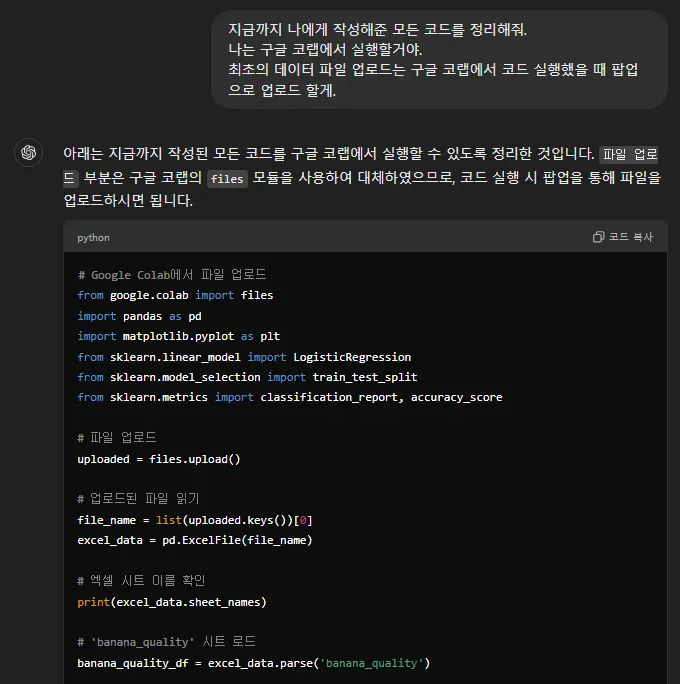Click the inline code chip '파일 업로'
The width and height of the screenshot is (680, 684).
(630, 154)
